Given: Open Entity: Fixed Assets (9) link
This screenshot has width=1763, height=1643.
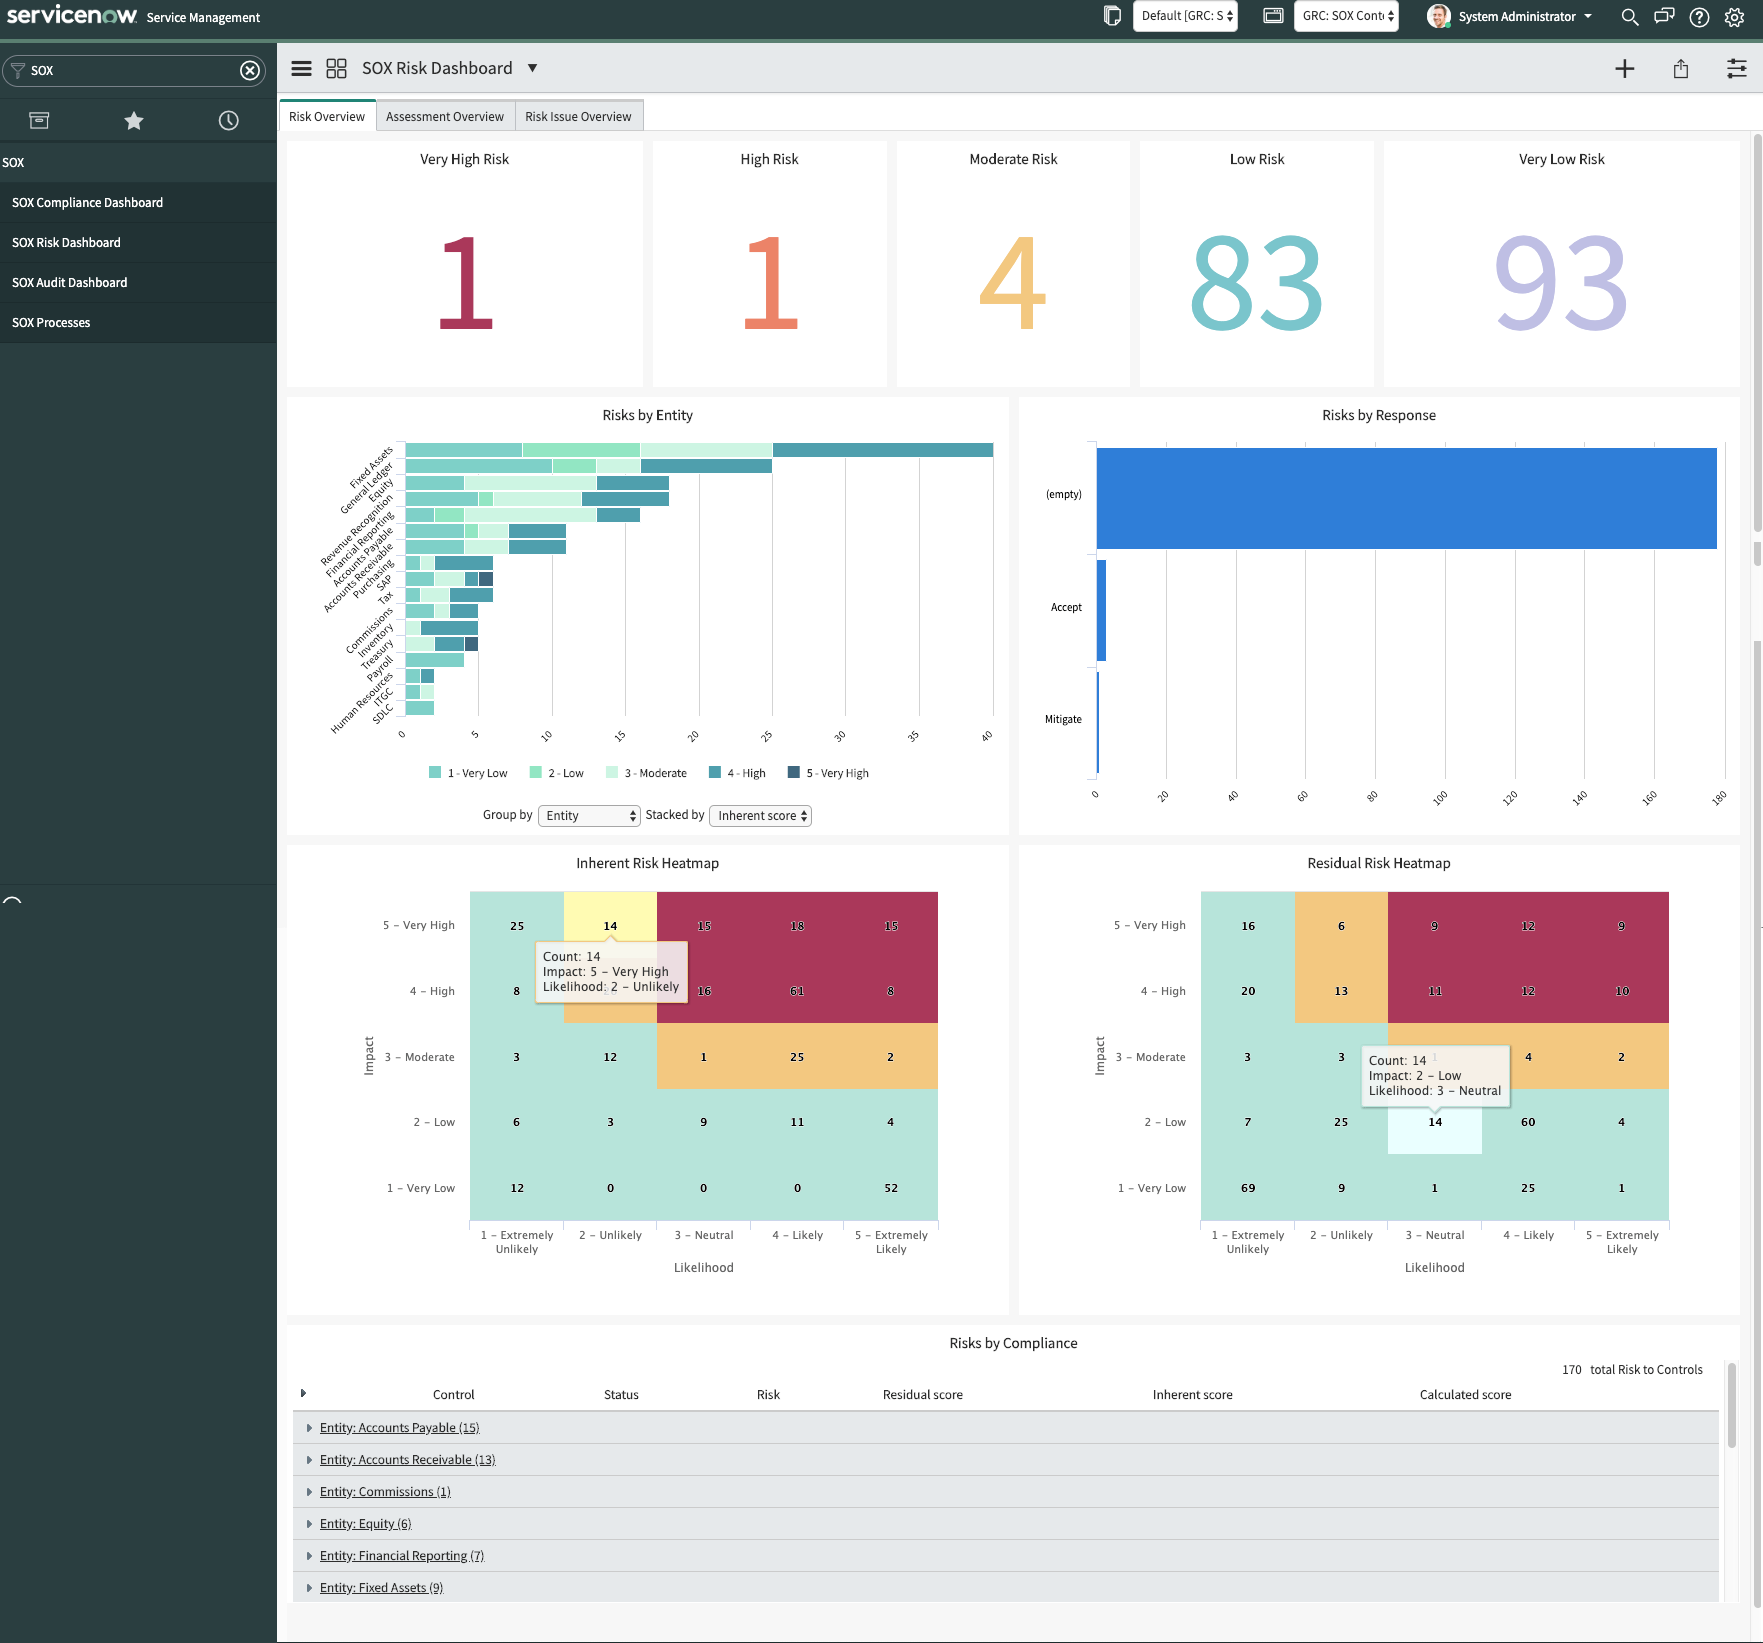Looking at the screenshot, I should [381, 1588].
